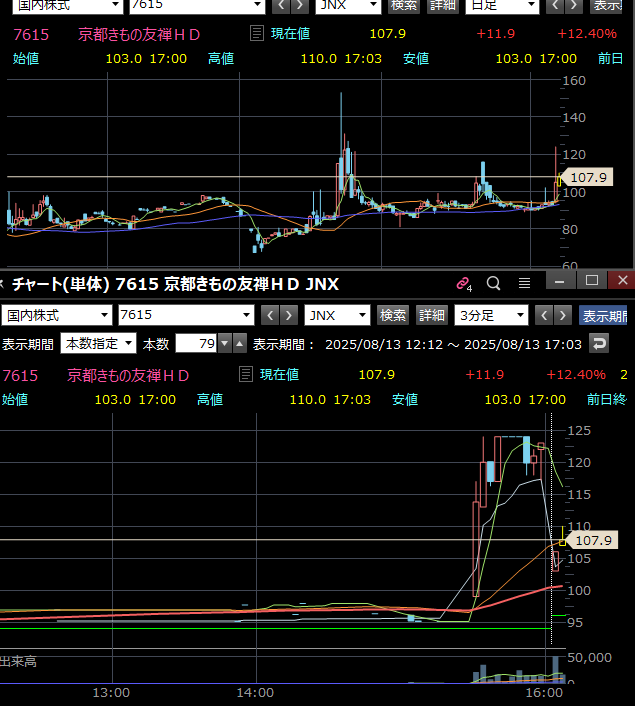Image resolution: width=635 pixels, height=706 pixels.
Task: Click the 107.9 price label on lower chart
Action: click(594, 540)
